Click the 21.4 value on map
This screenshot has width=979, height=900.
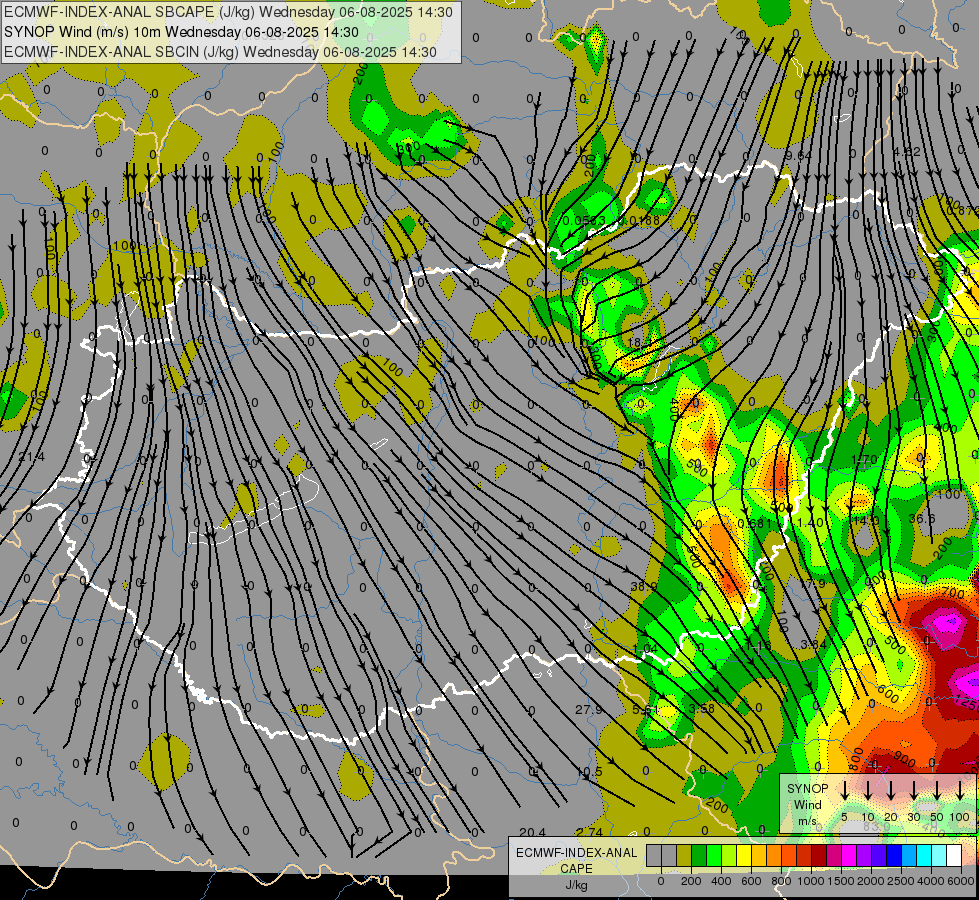tap(31, 457)
